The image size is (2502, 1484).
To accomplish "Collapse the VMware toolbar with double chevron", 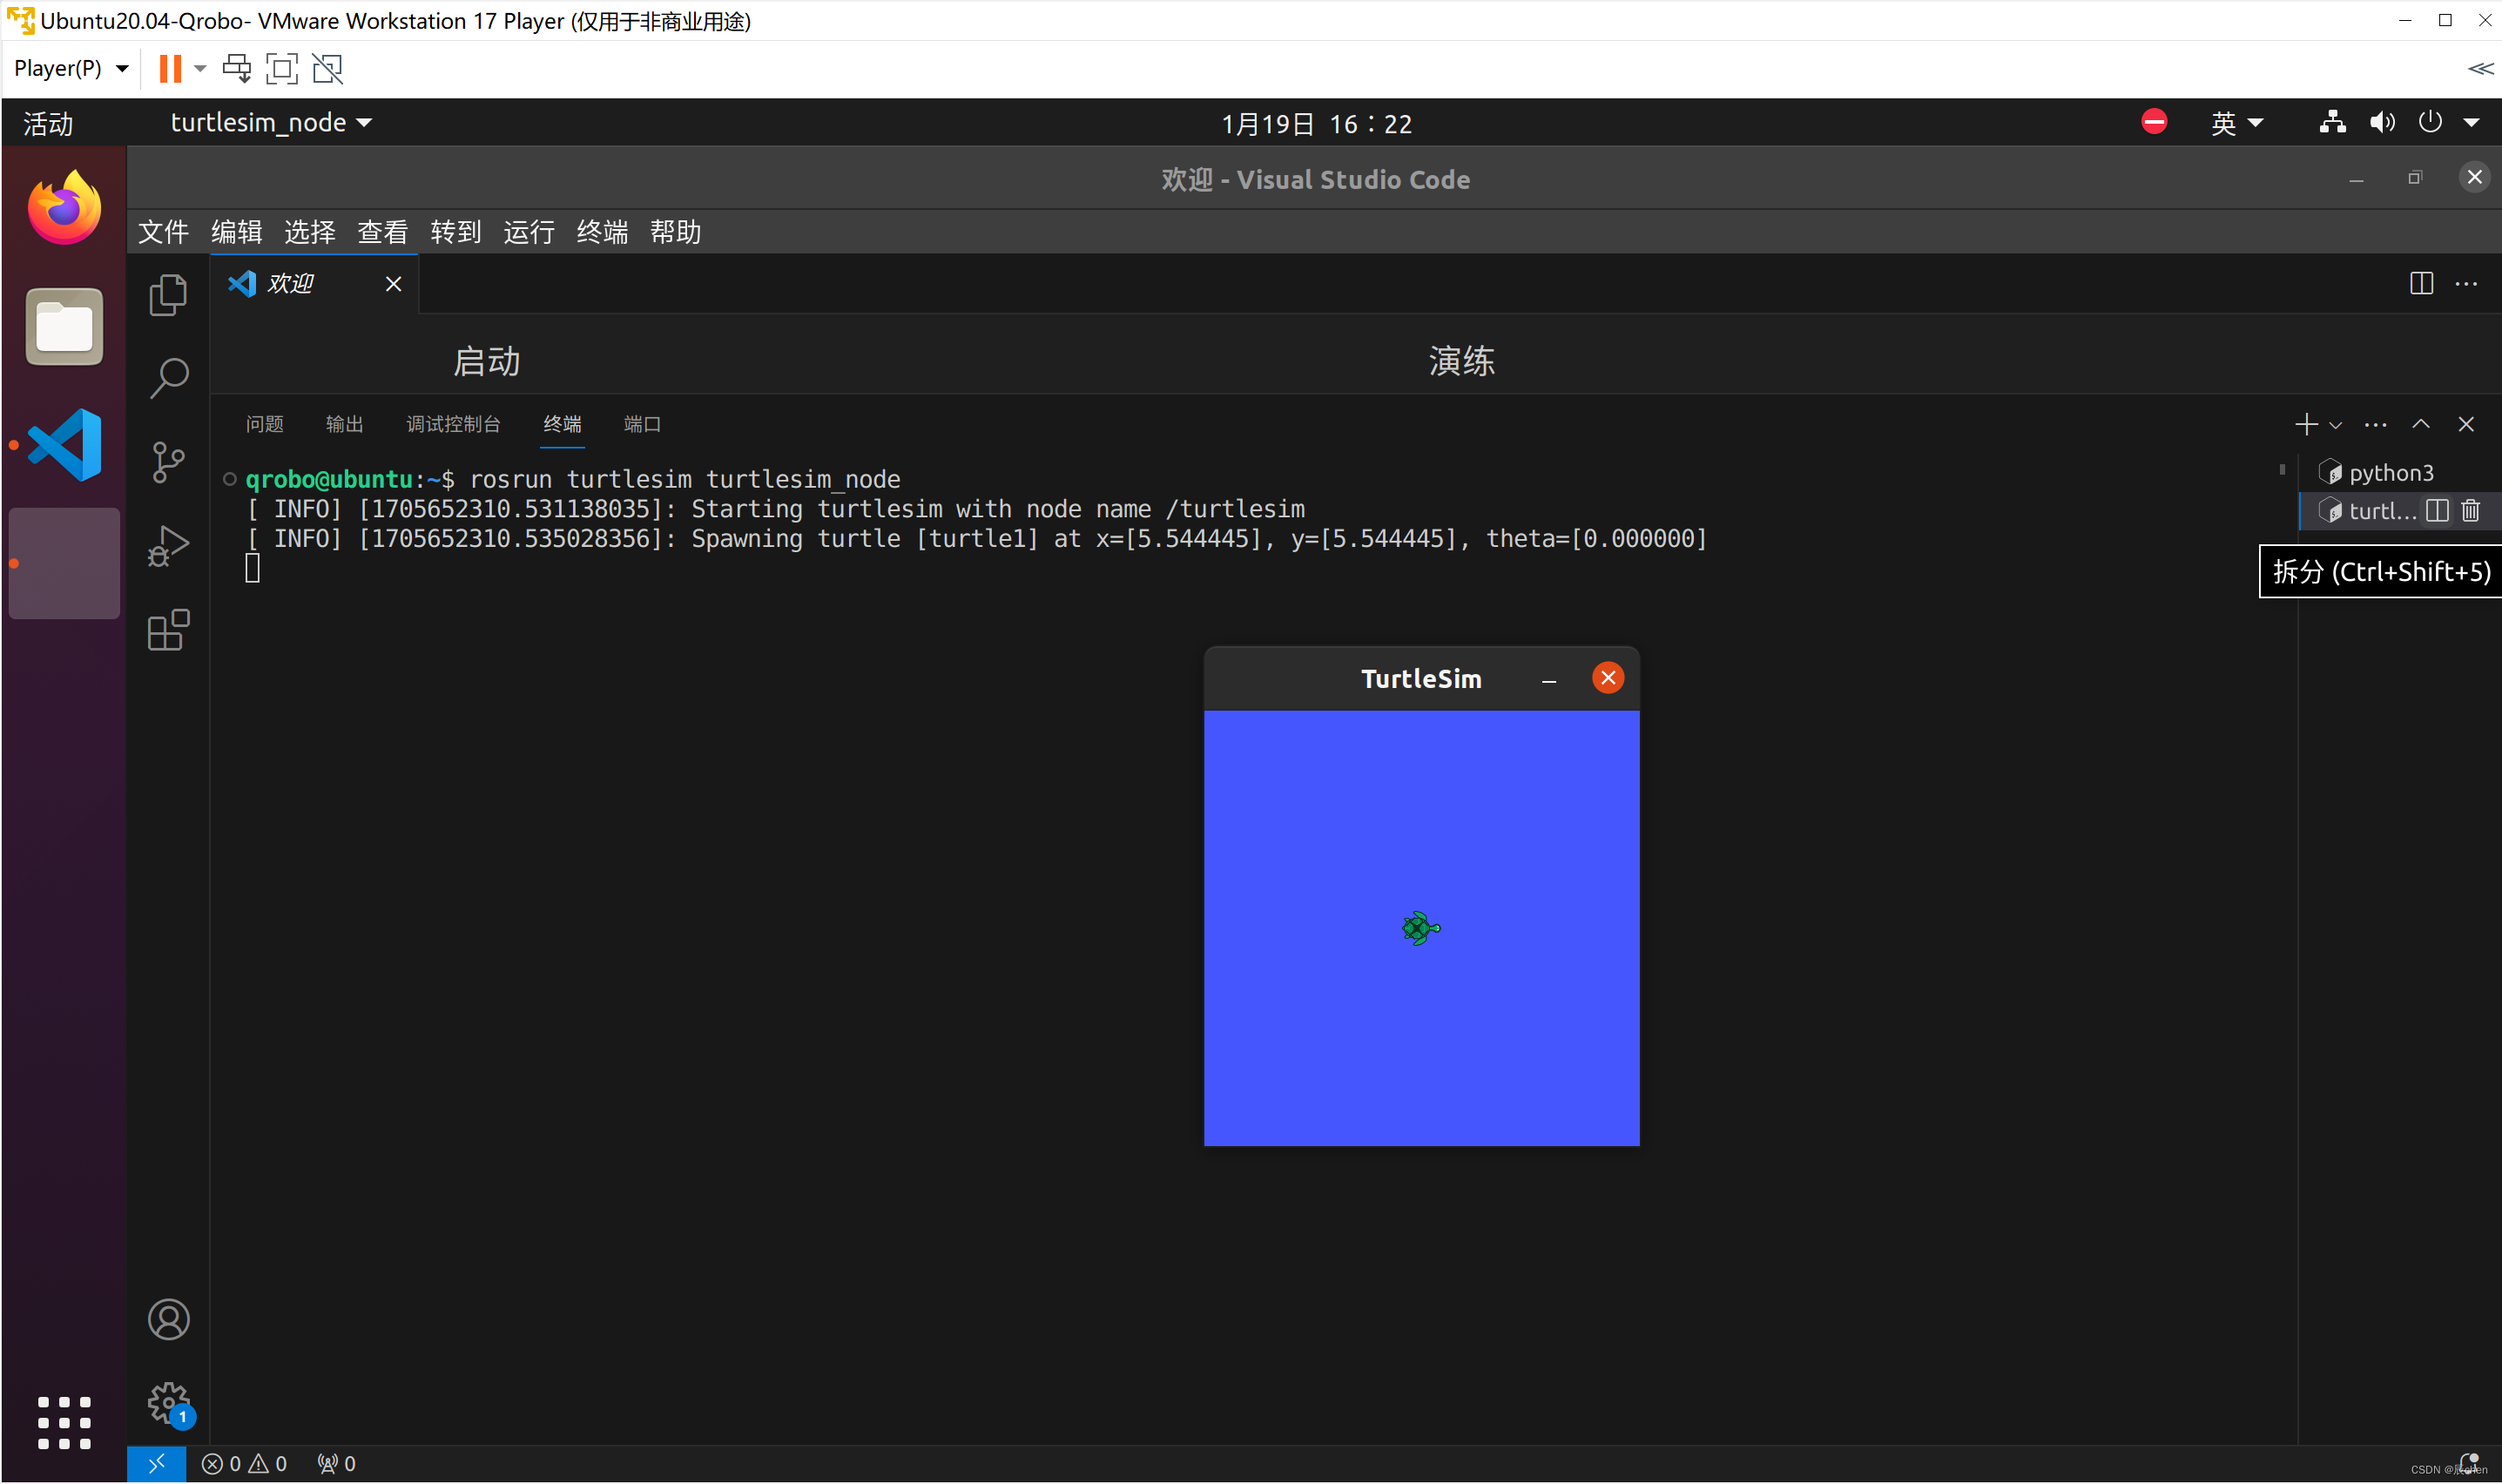I will [2480, 68].
